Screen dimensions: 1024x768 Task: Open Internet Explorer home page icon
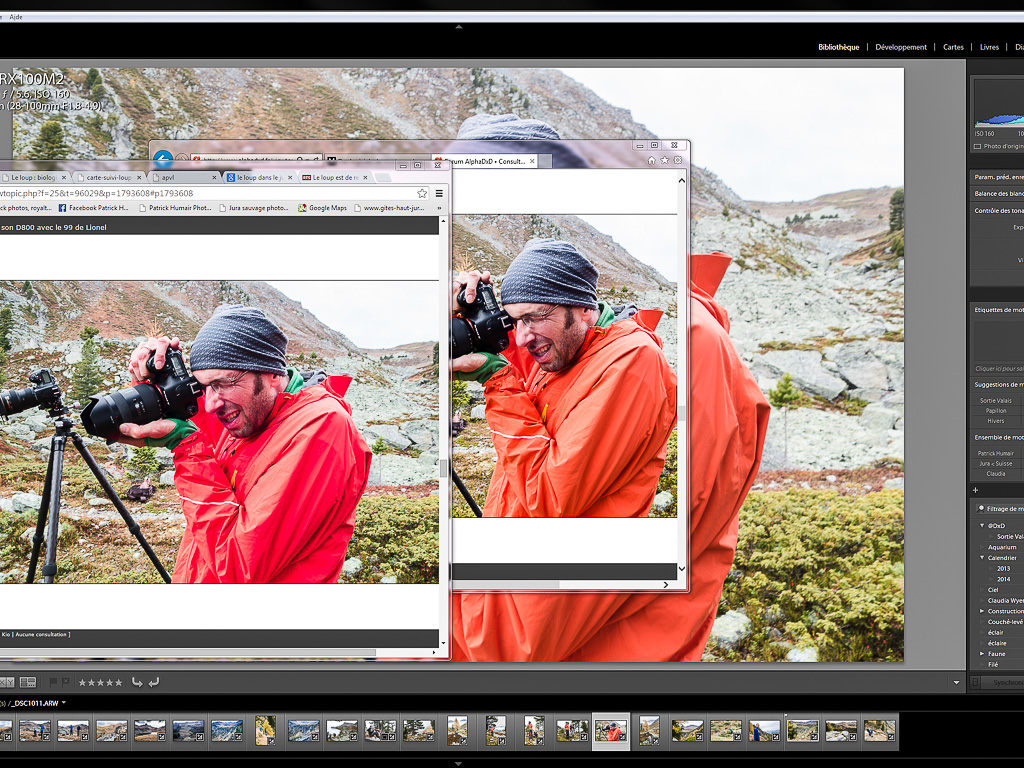(x=651, y=161)
